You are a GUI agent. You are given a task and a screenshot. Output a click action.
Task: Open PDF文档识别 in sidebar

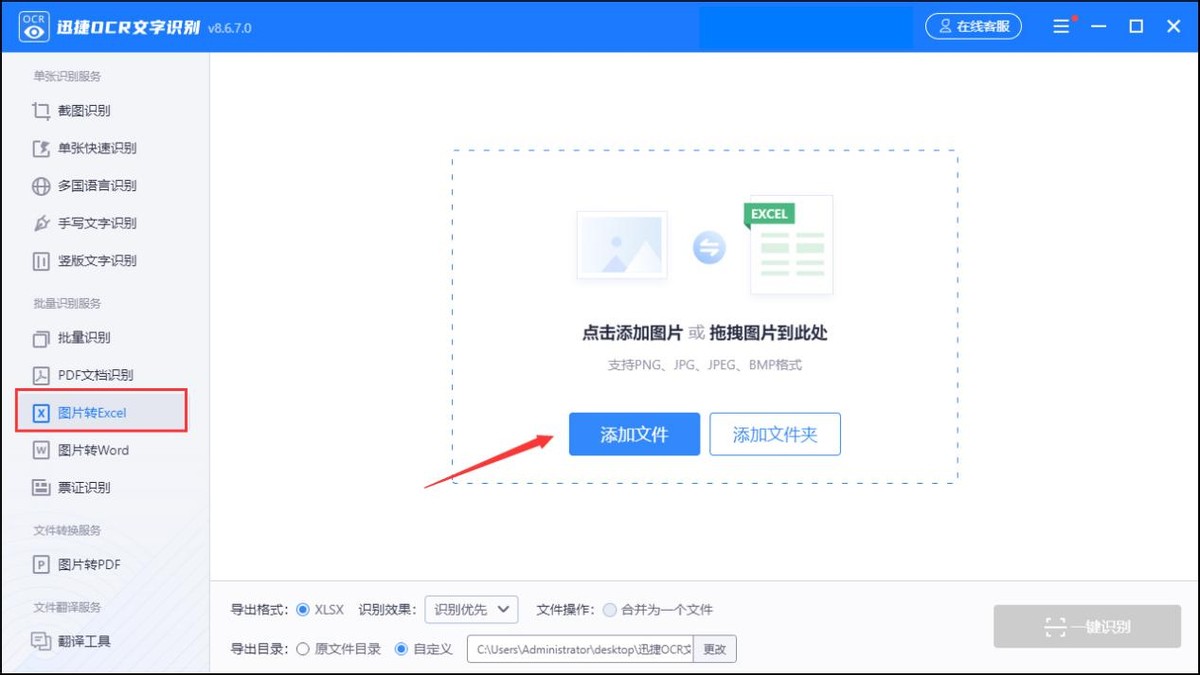[x=96, y=375]
